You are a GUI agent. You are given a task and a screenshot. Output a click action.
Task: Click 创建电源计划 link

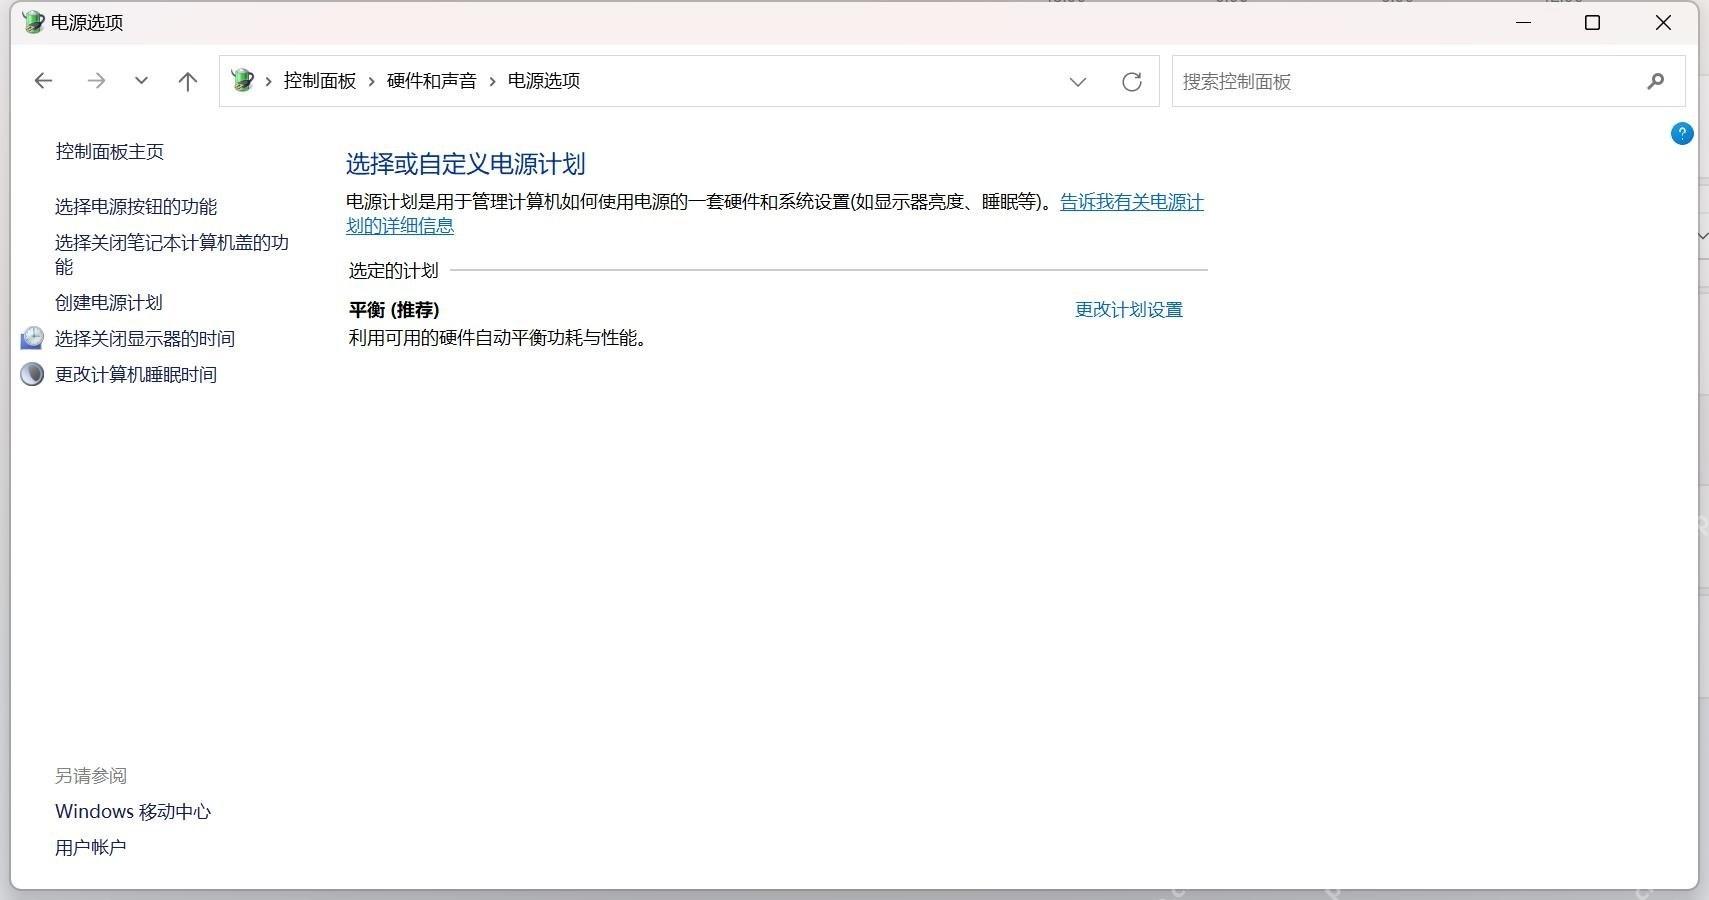[x=109, y=303]
